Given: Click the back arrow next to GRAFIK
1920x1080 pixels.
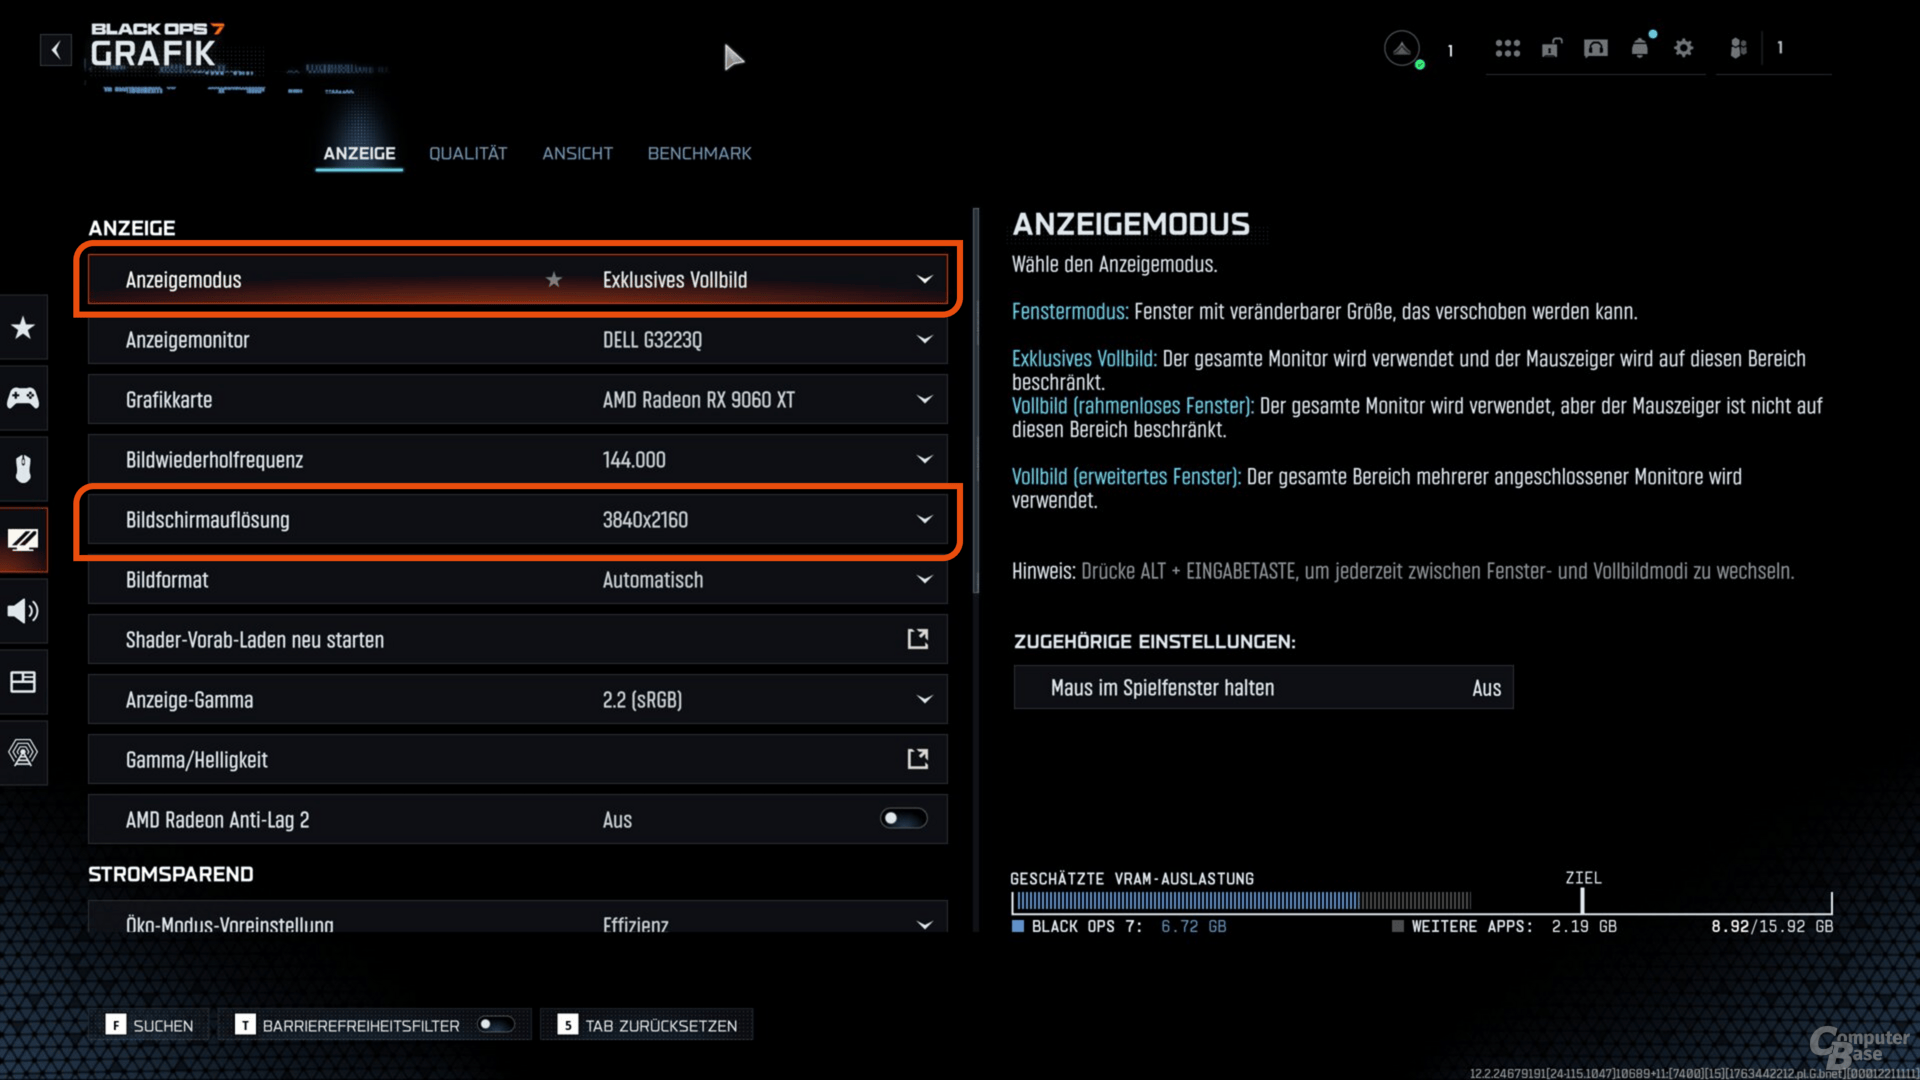Looking at the screenshot, I should pyautogui.click(x=56, y=50).
